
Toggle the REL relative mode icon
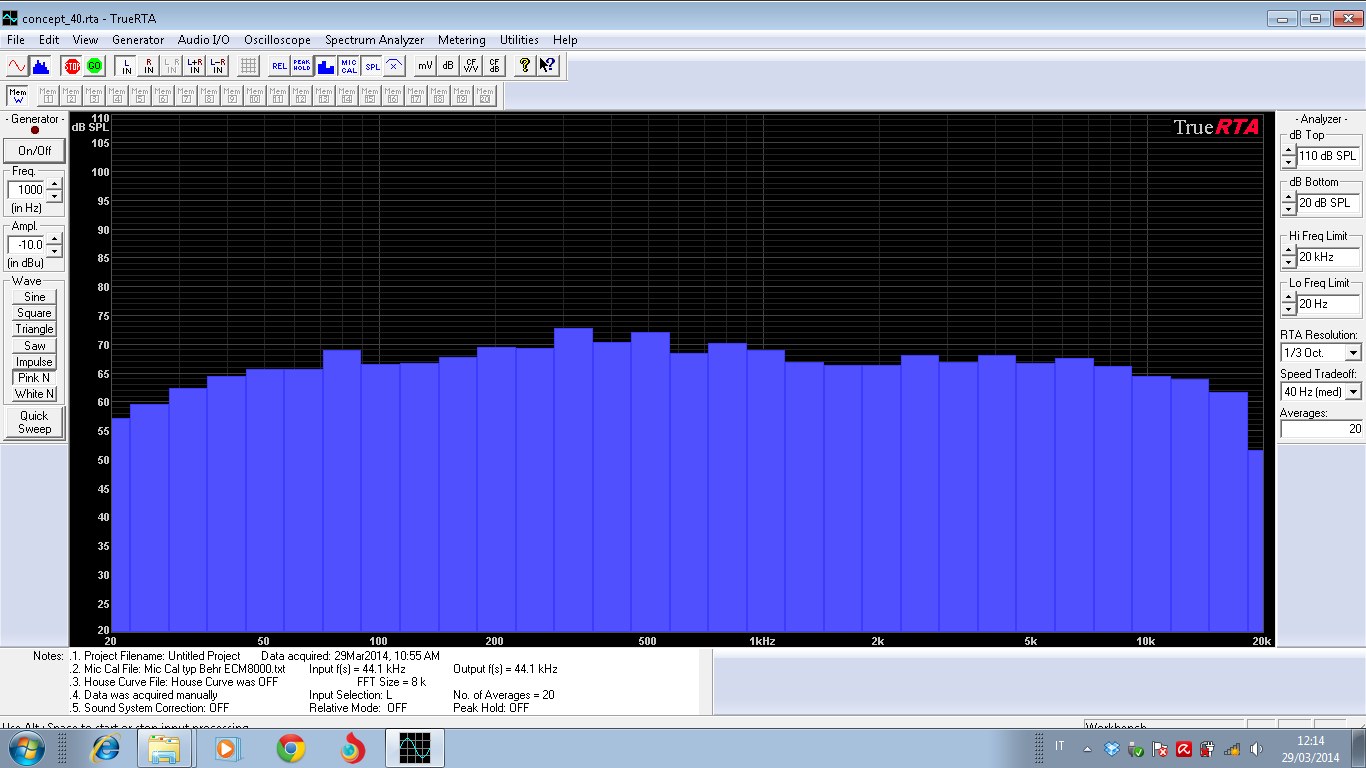pos(279,66)
